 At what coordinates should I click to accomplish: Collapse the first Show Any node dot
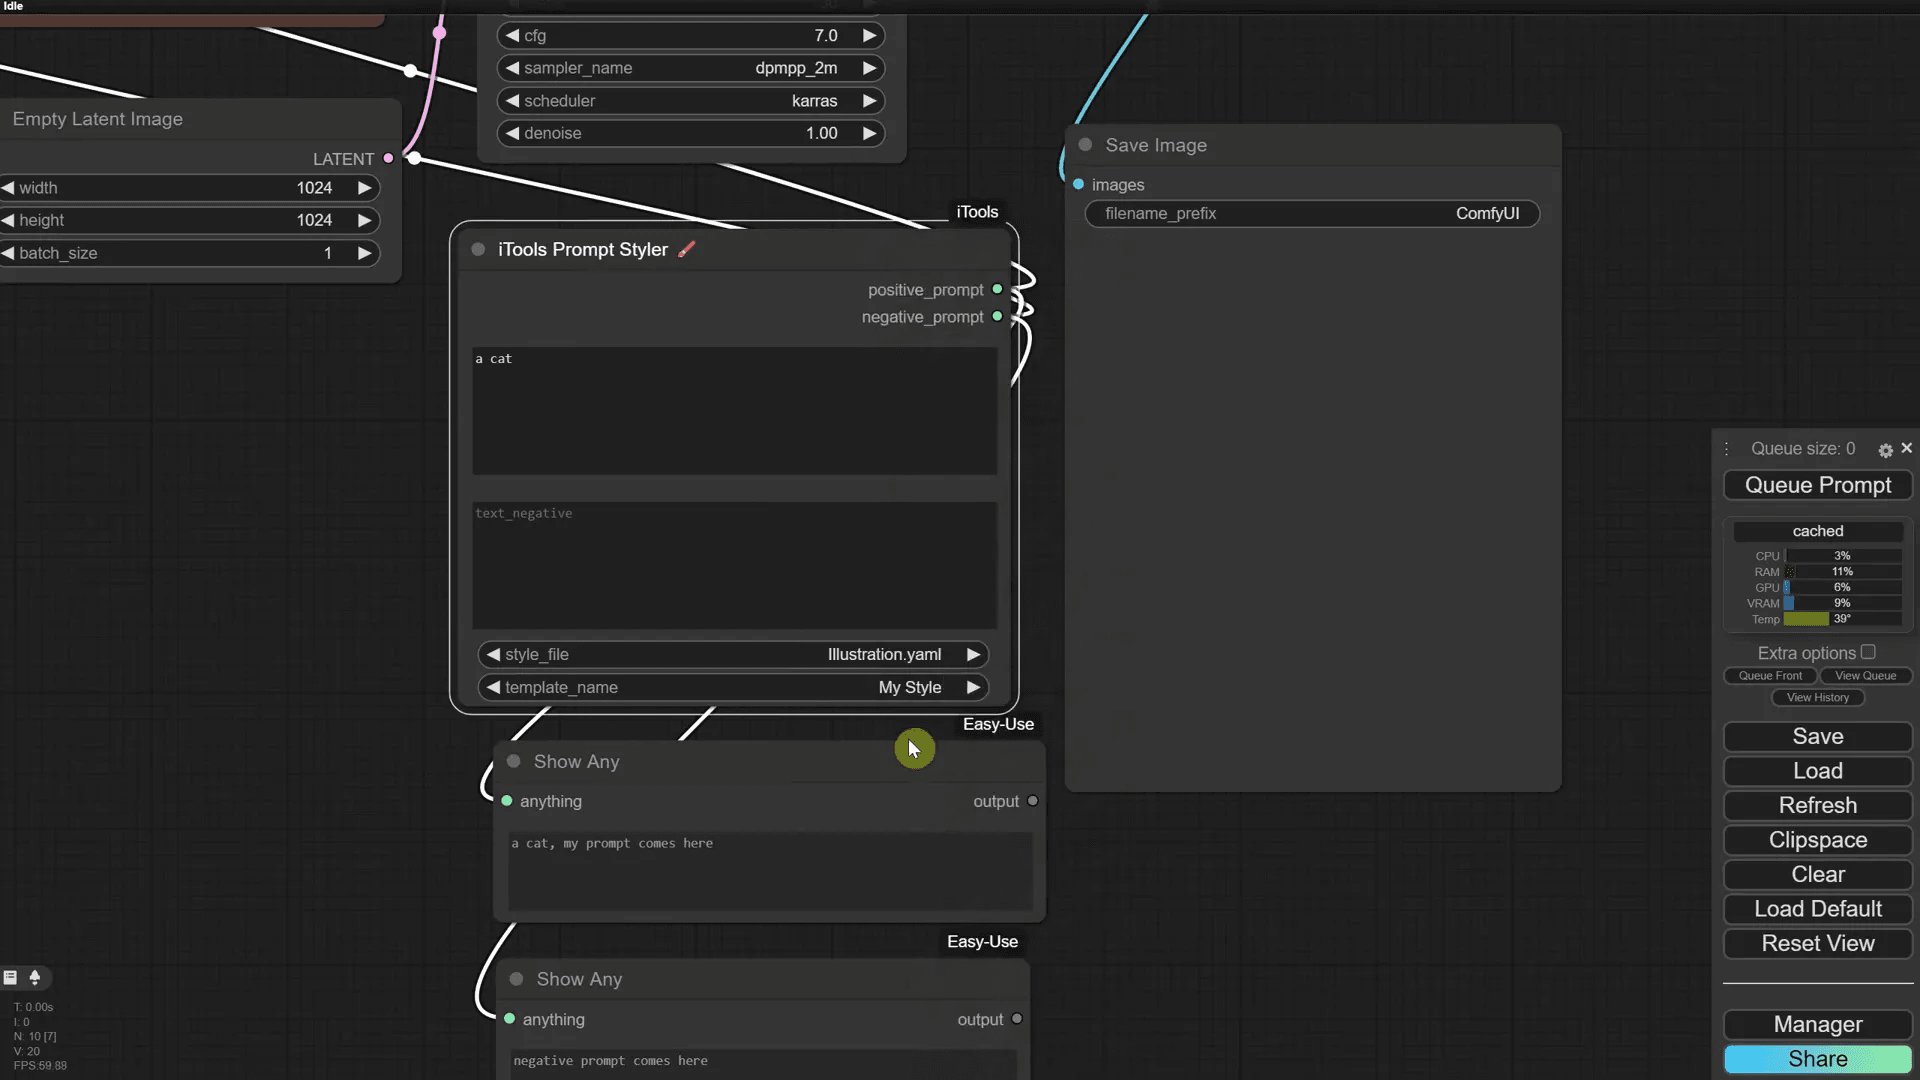click(513, 762)
